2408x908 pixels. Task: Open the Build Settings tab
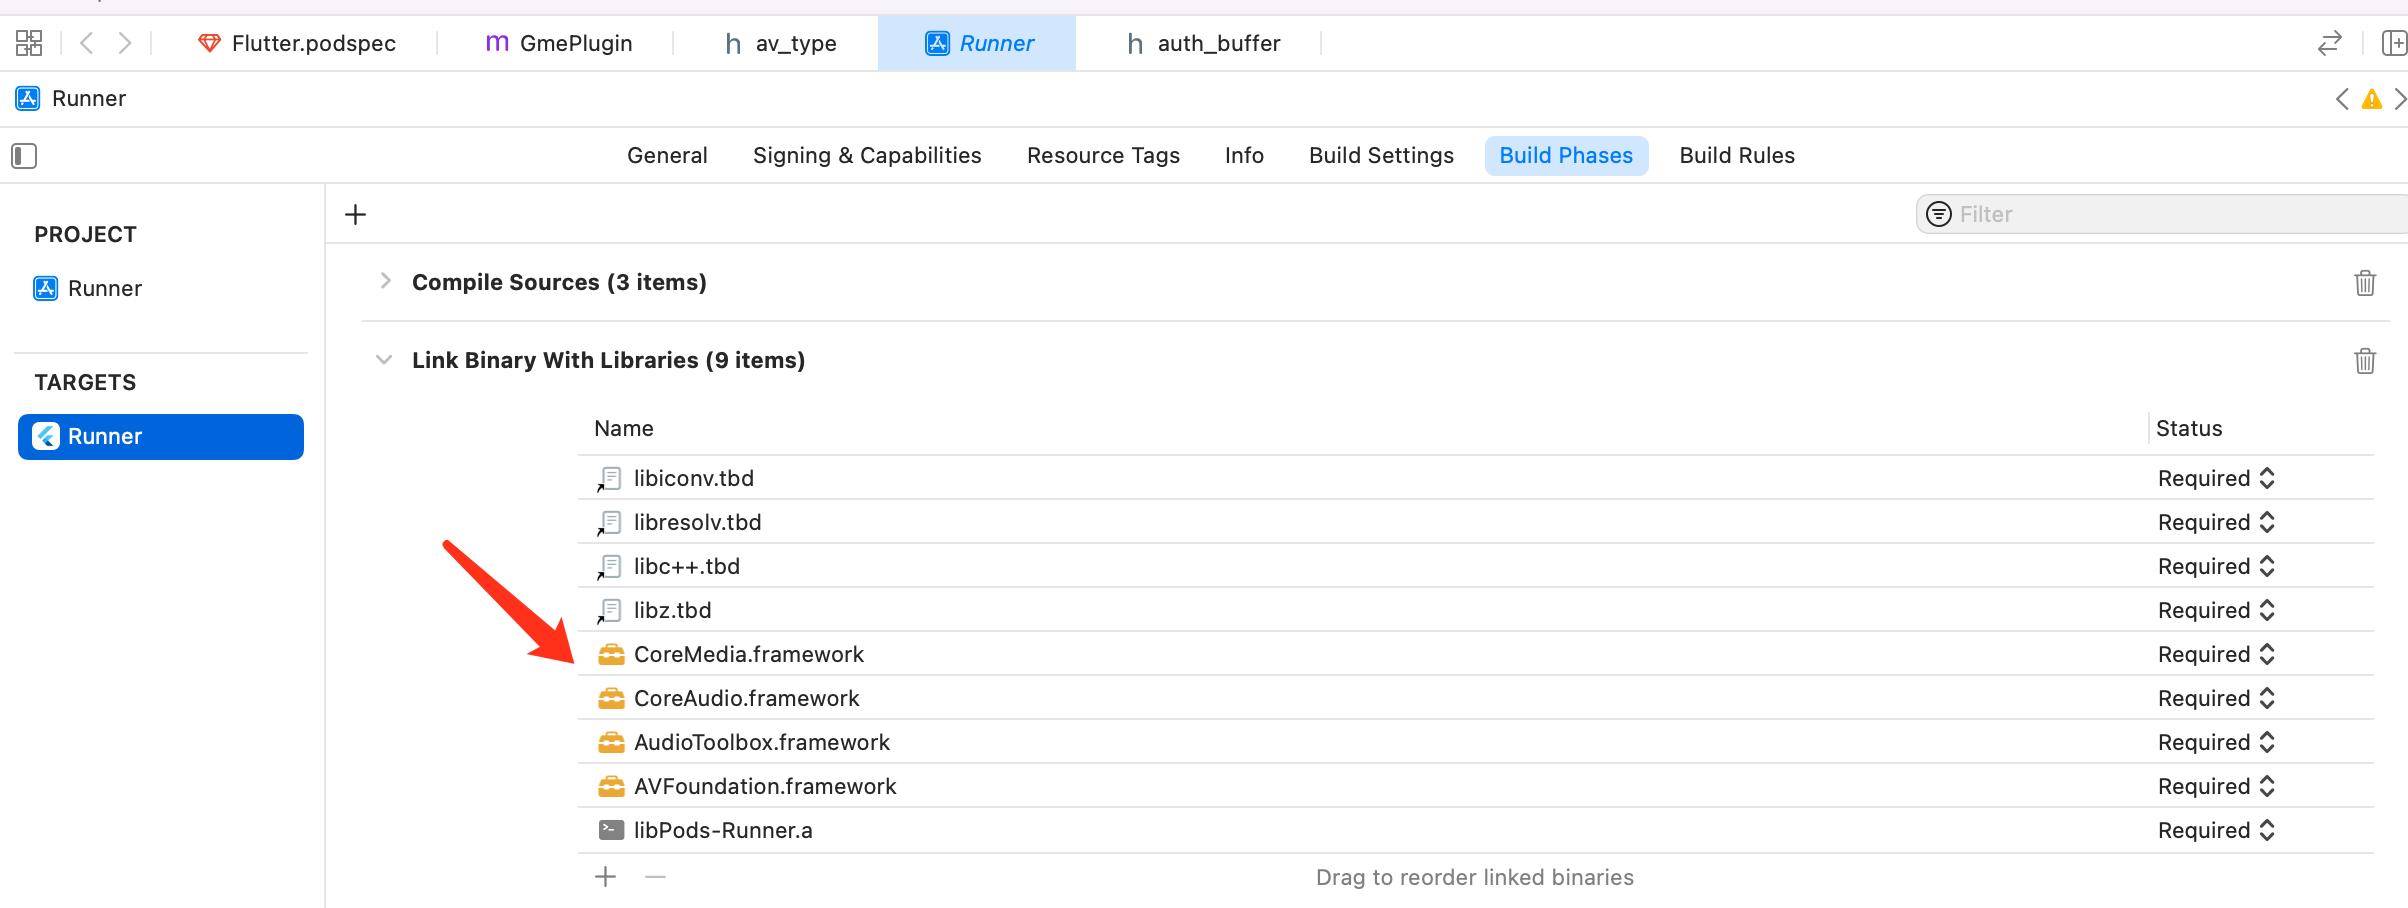(1381, 156)
